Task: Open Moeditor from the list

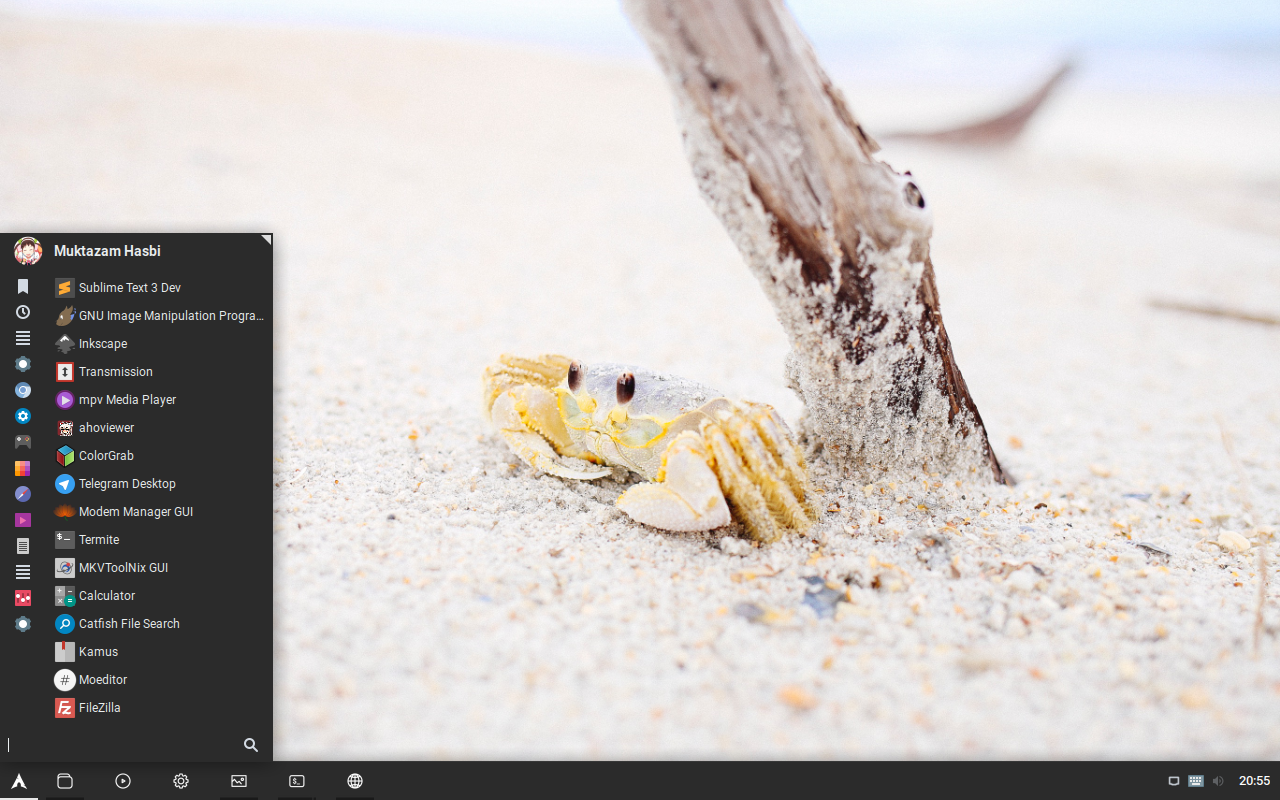Action: 160,680
